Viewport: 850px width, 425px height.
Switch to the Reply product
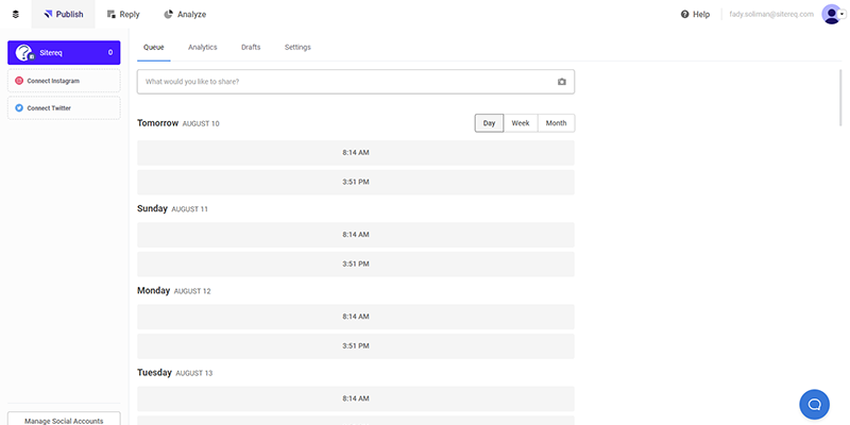coord(123,14)
